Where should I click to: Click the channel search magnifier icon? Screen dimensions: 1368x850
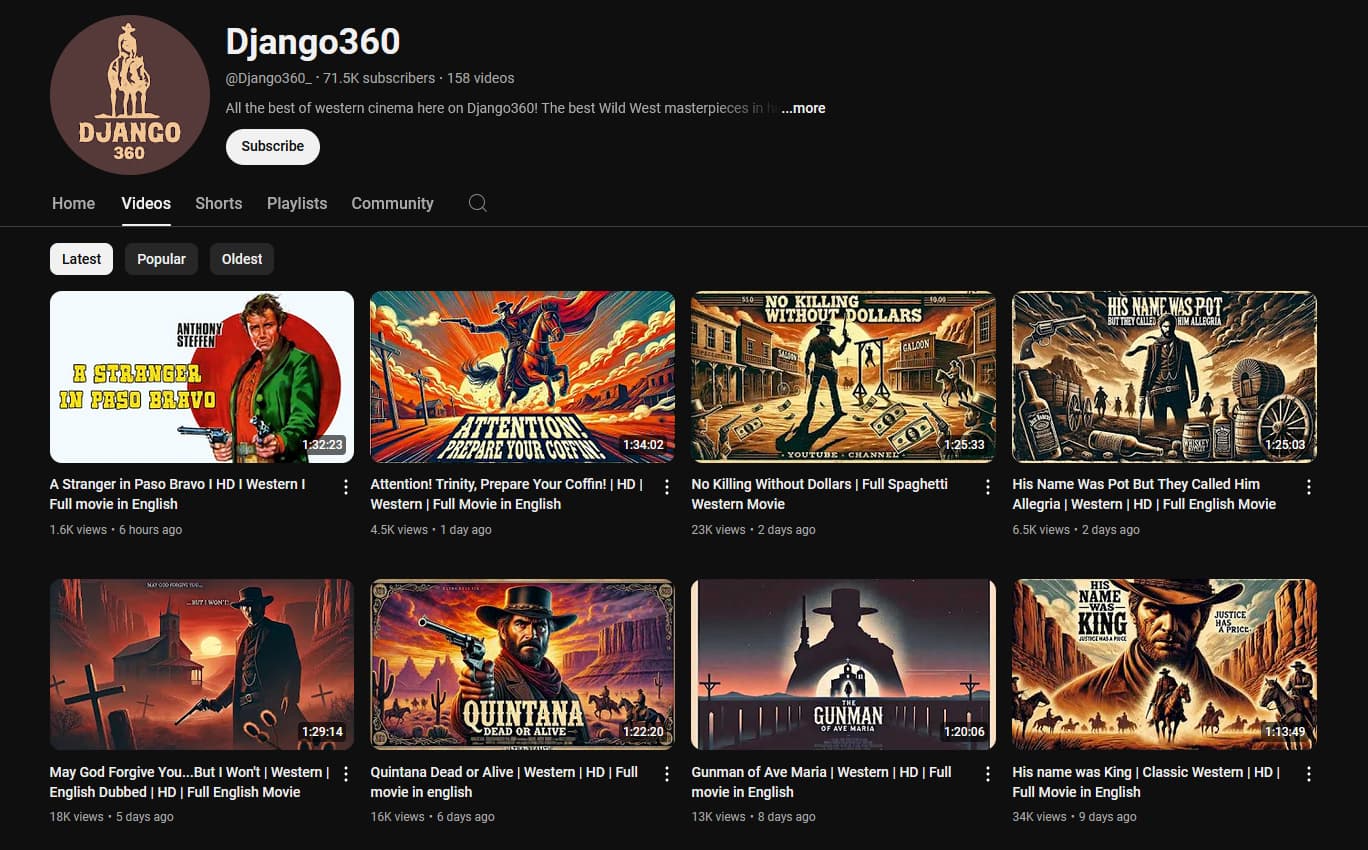point(478,203)
